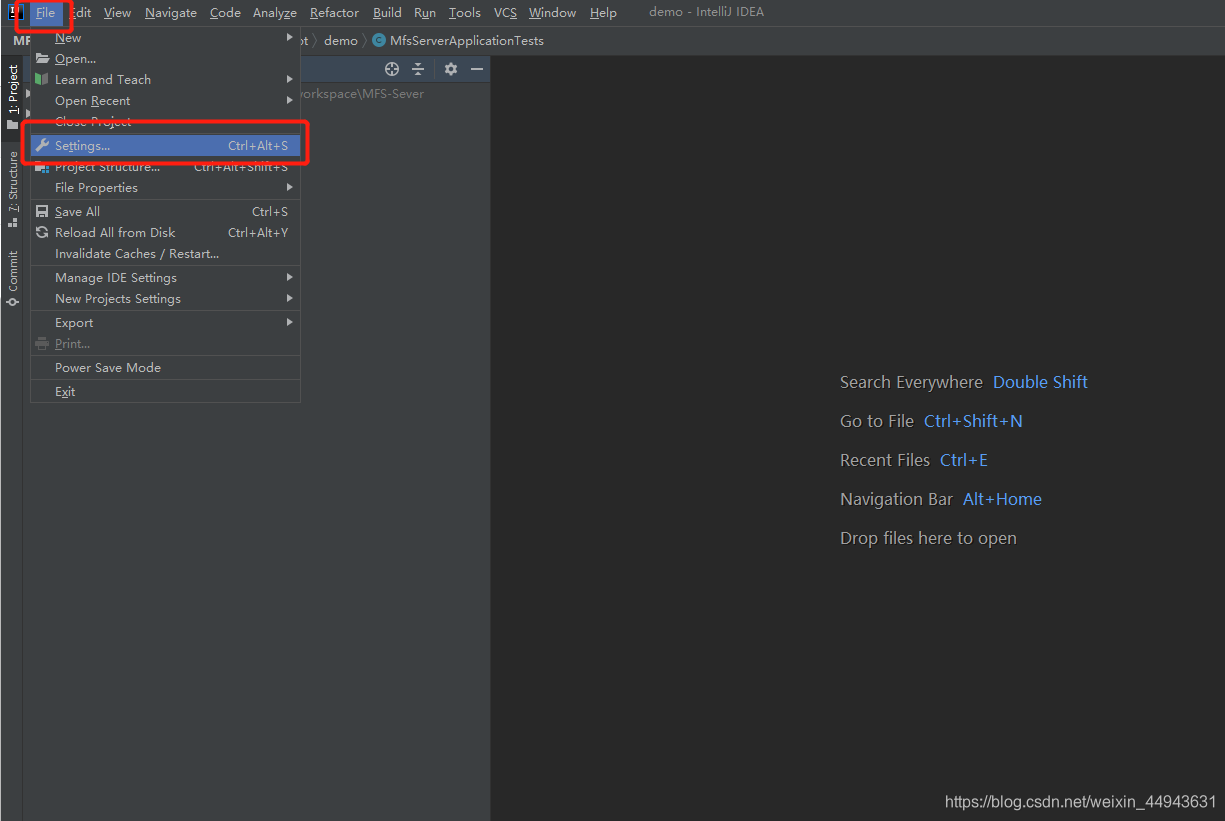Click the Ctrl+Shift+N shortcut hint
This screenshot has height=821, width=1225.
pos(973,421)
